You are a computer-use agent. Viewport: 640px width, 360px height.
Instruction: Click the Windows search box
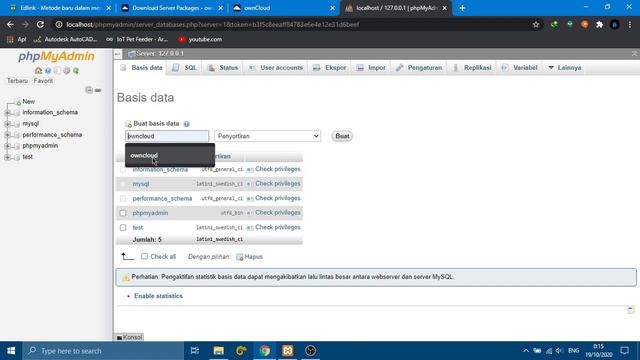103,351
